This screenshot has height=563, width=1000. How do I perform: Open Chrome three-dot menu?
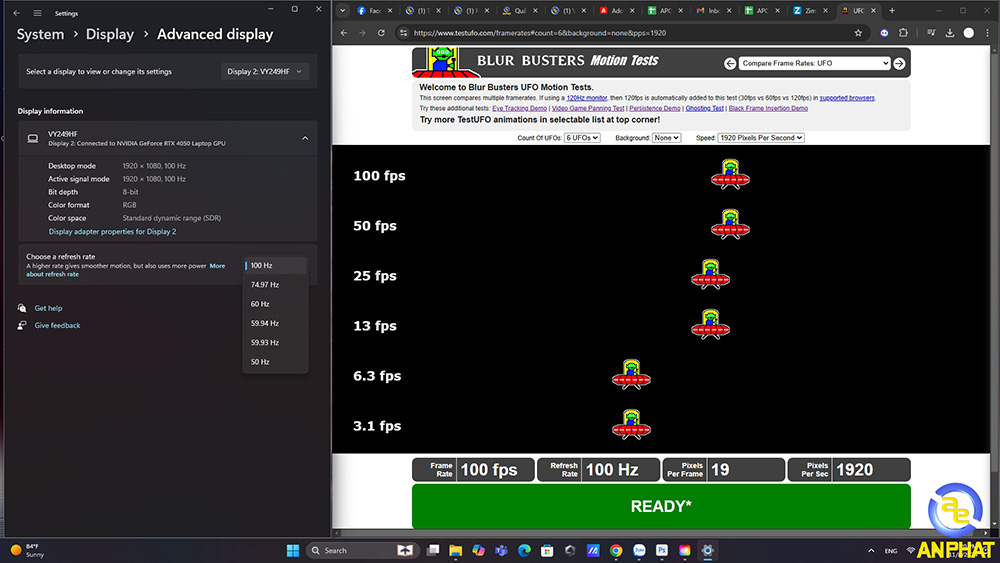[987, 33]
